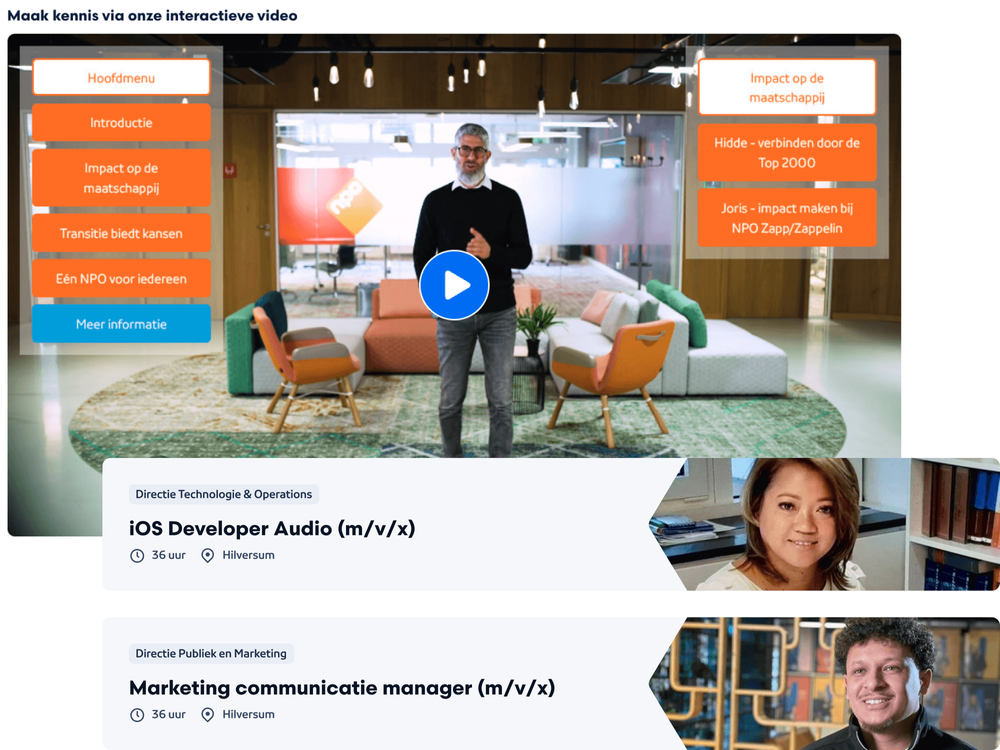
Task: Click Hilversum on iOS Developer card
Action: (248, 555)
